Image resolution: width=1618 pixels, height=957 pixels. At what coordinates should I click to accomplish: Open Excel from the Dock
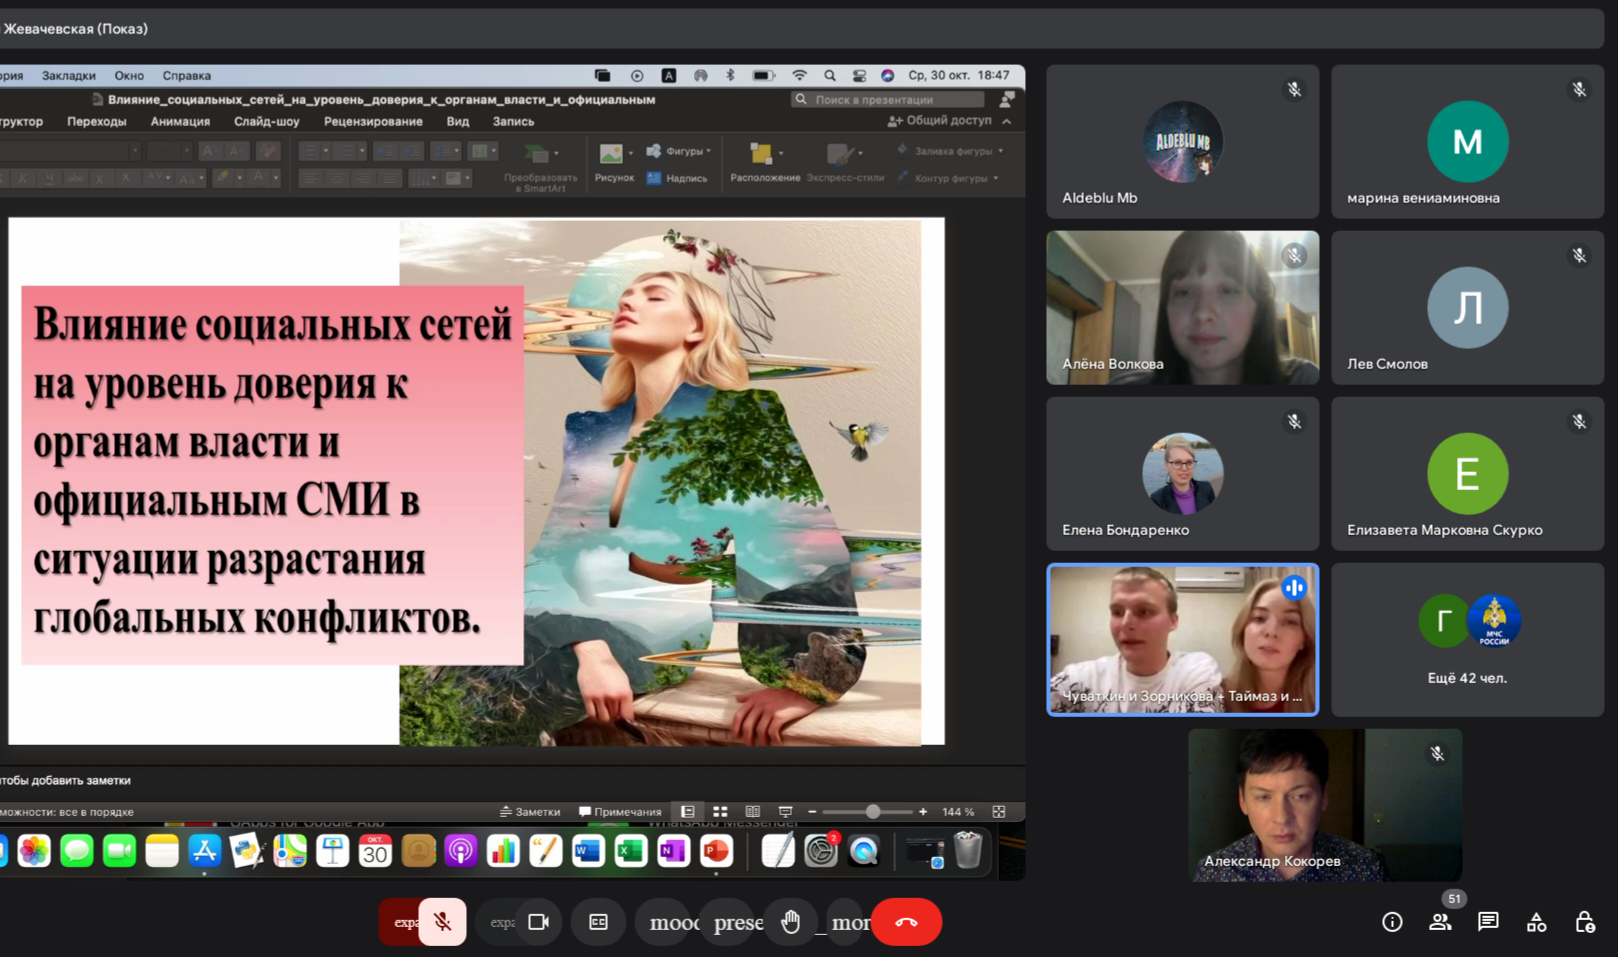pos(631,851)
